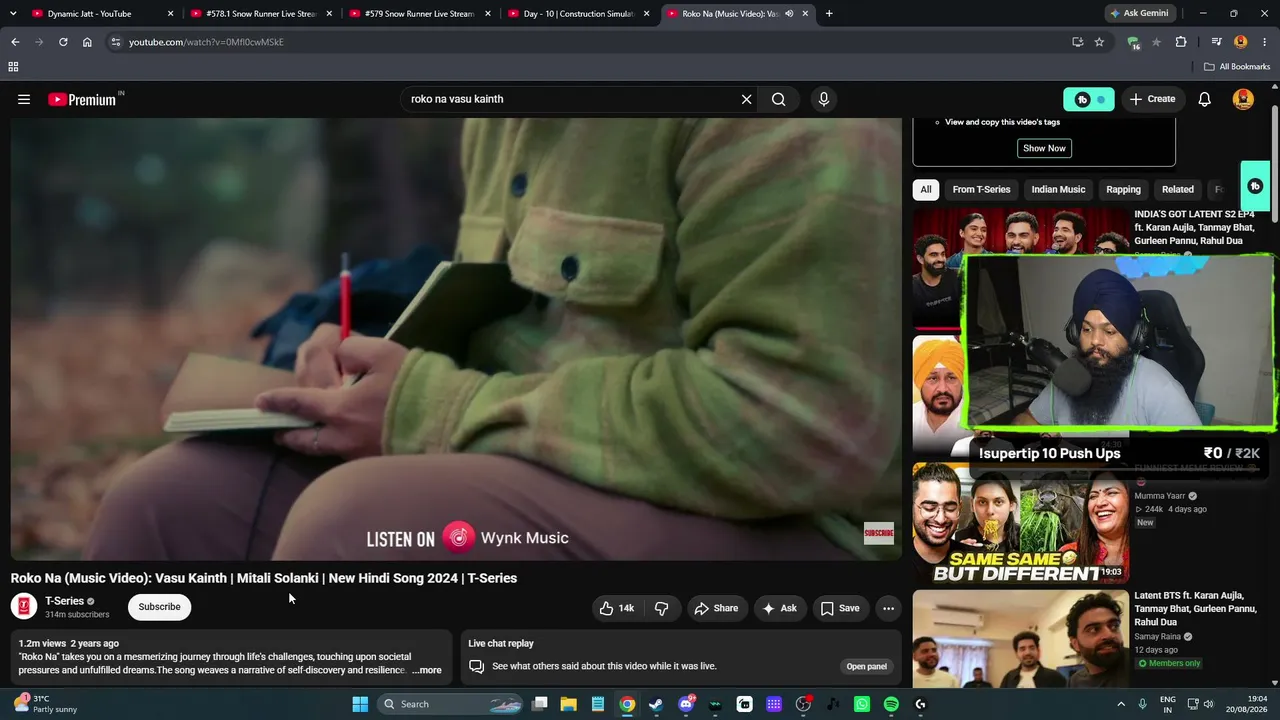Open WhatsApp from the taskbar
The width and height of the screenshot is (1280, 720).
point(862,704)
